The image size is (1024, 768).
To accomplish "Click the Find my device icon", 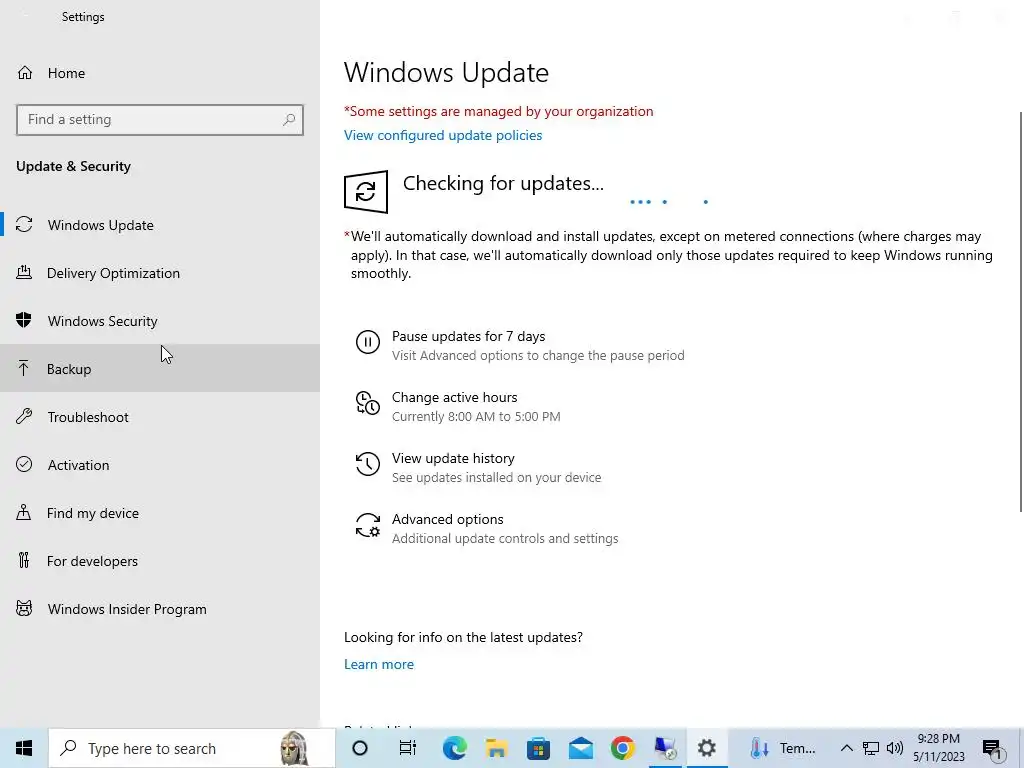I will 24,513.
